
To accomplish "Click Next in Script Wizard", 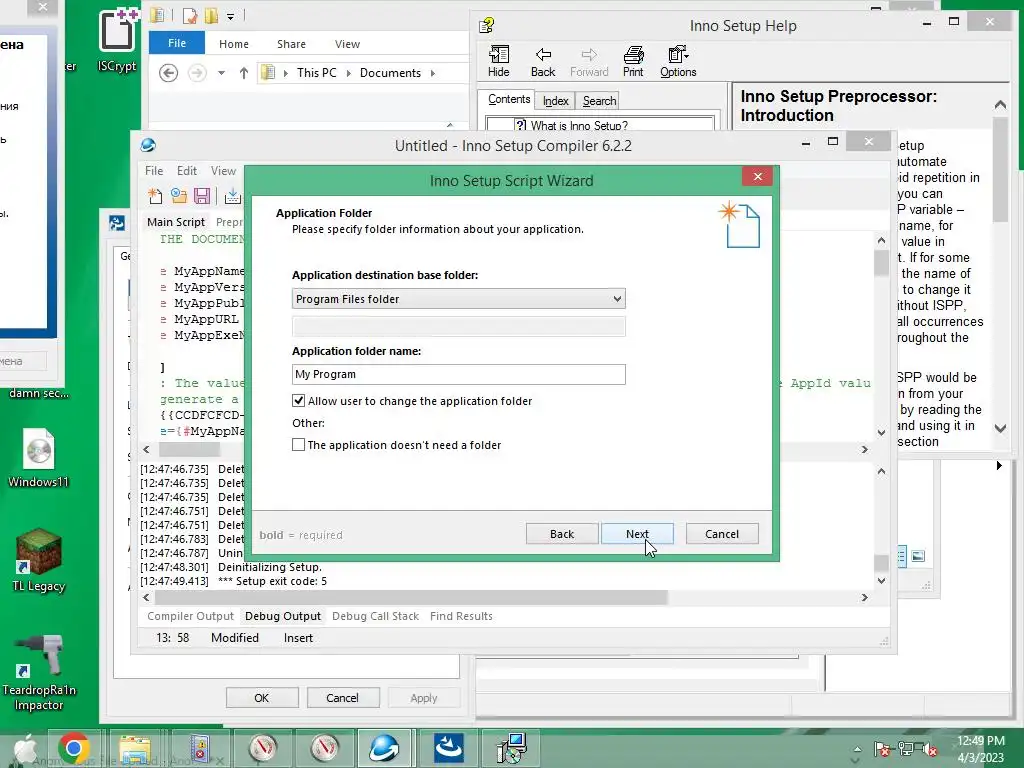I will [x=637, y=534].
